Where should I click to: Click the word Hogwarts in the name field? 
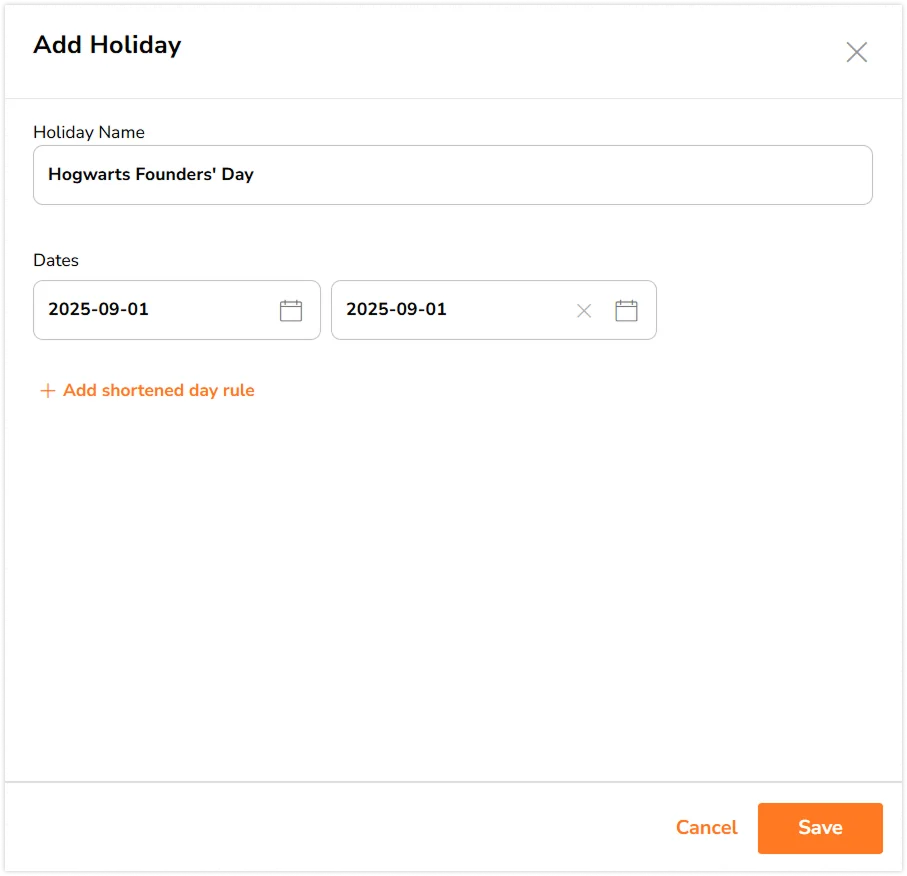coord(89,175)
